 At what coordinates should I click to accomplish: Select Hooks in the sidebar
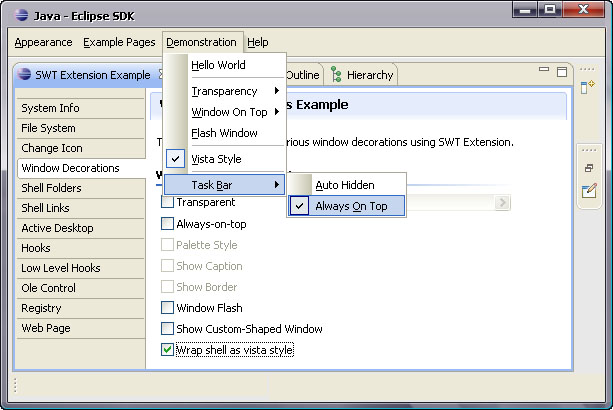81,248
